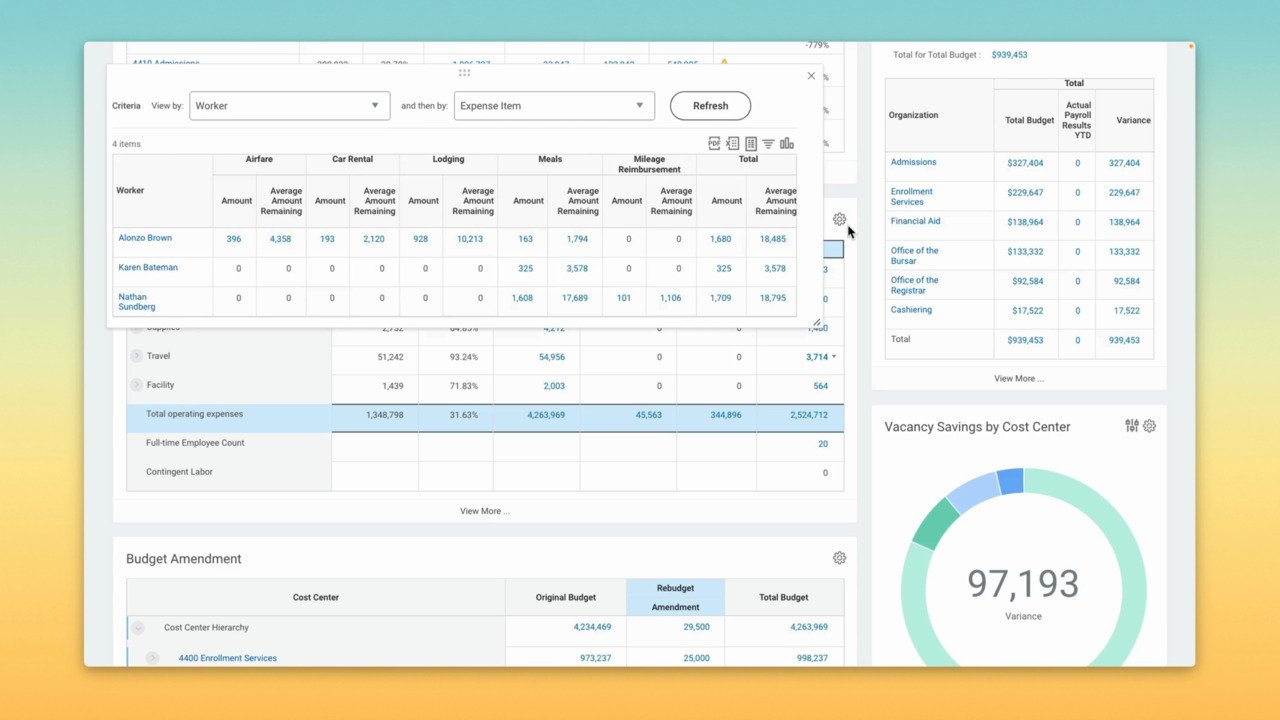
Task: Click the Admissions total budget $327,404
Action: click(x=1025, y=163)
